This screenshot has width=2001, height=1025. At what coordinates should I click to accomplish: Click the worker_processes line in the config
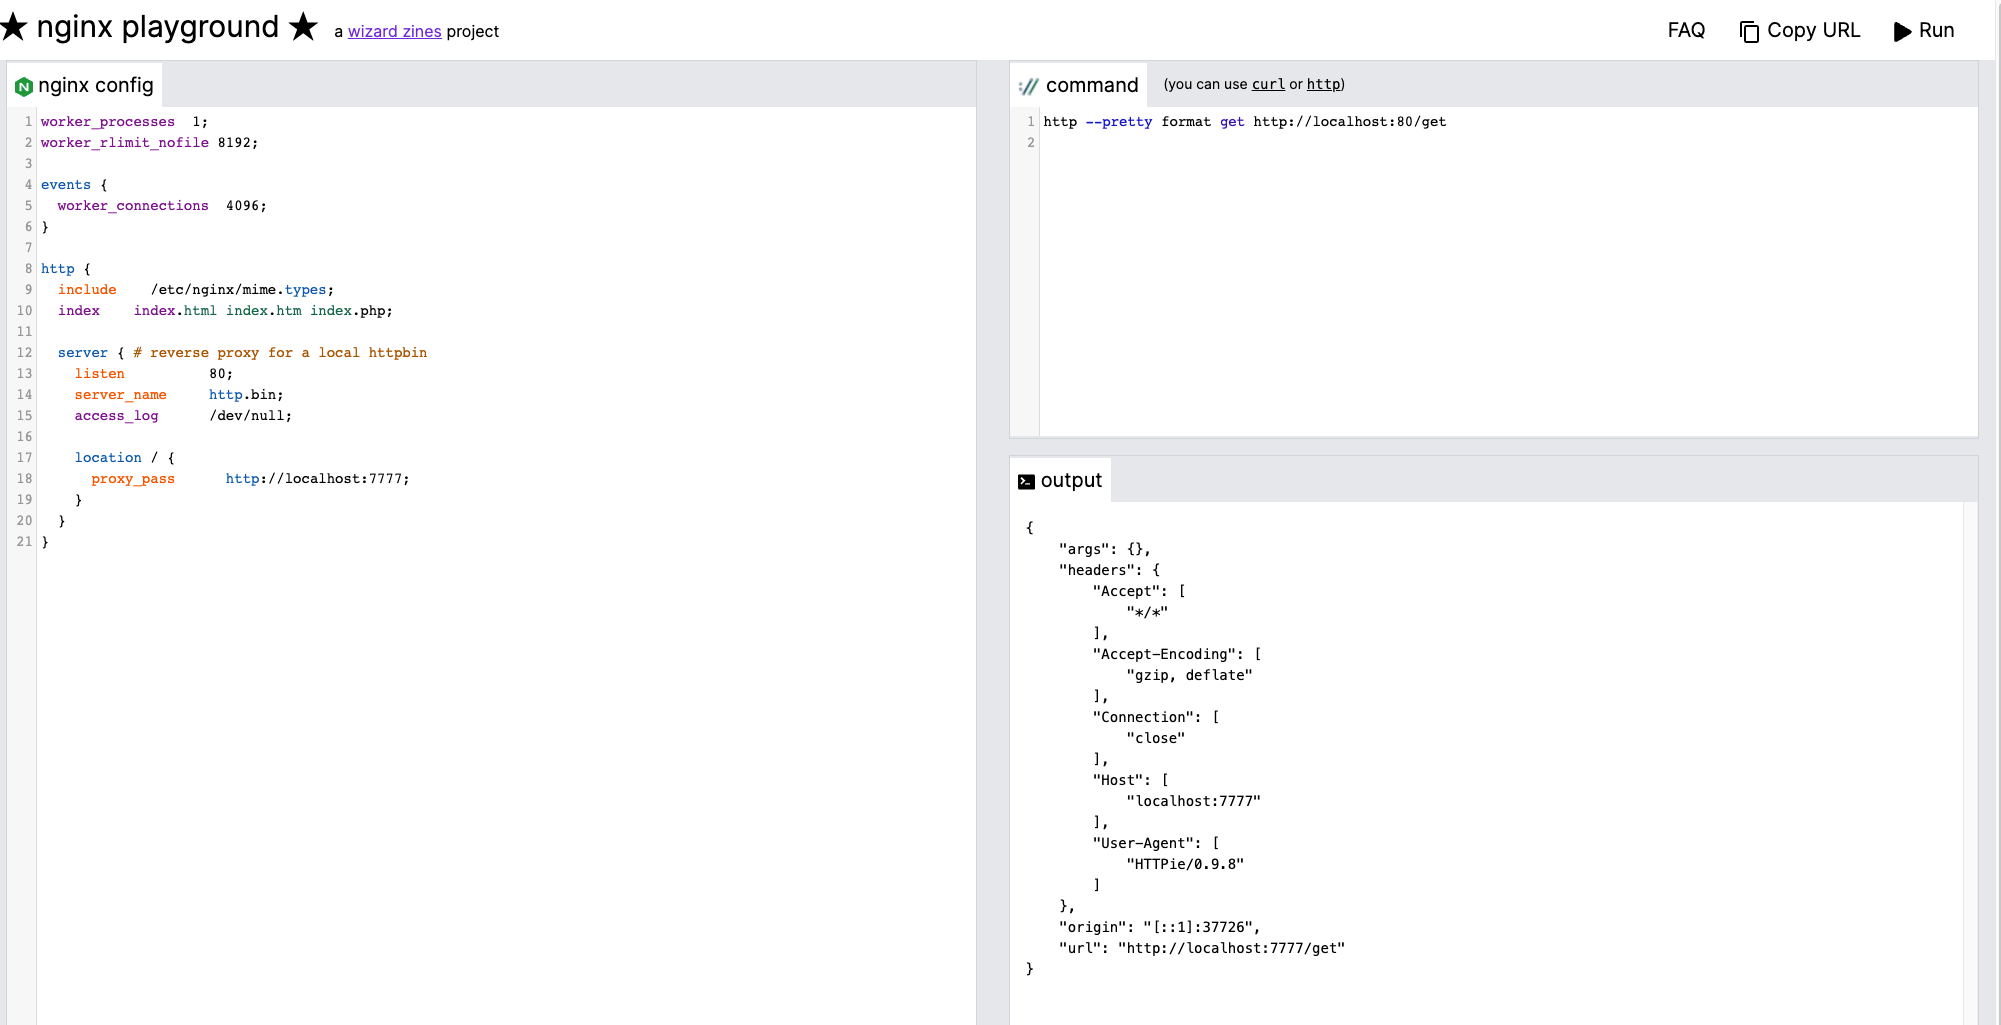click(x=124, y=122)
